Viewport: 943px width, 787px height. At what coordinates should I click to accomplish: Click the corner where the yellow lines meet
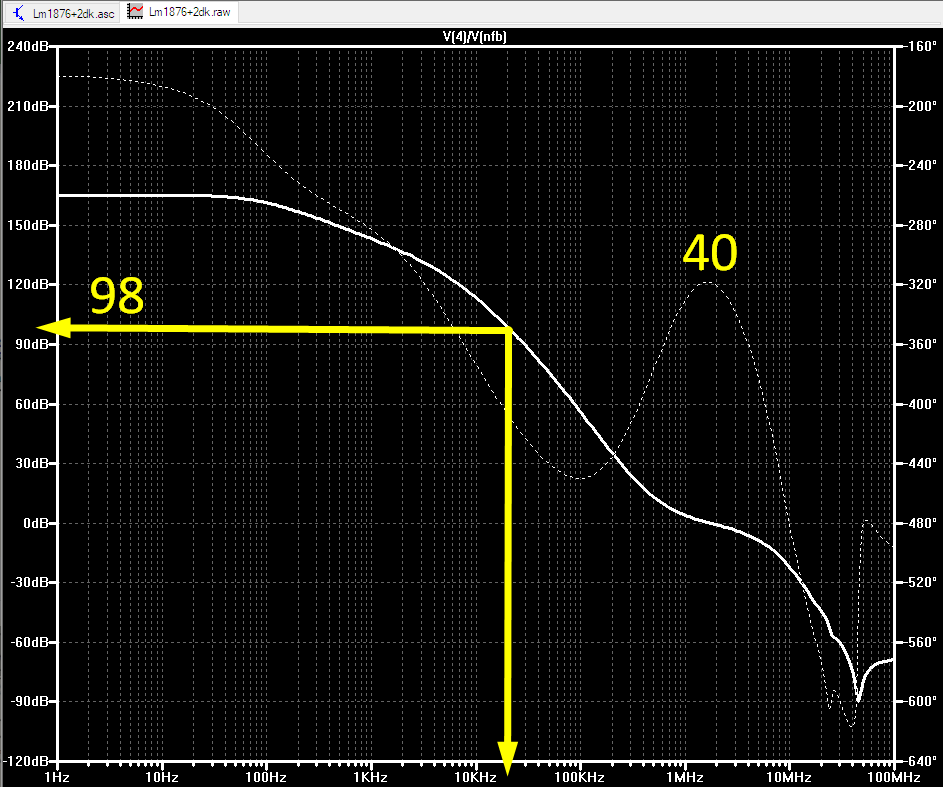509,330
